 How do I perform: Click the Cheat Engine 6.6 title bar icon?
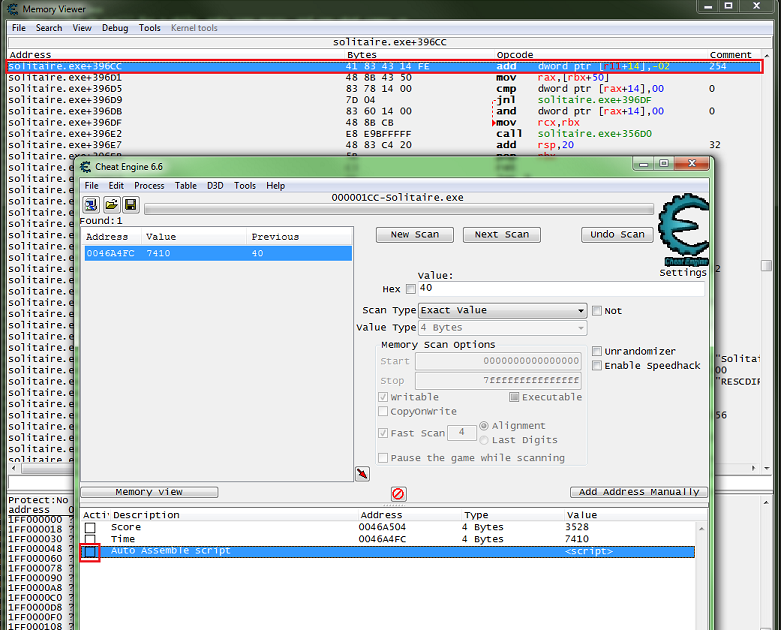click(86, 167)
